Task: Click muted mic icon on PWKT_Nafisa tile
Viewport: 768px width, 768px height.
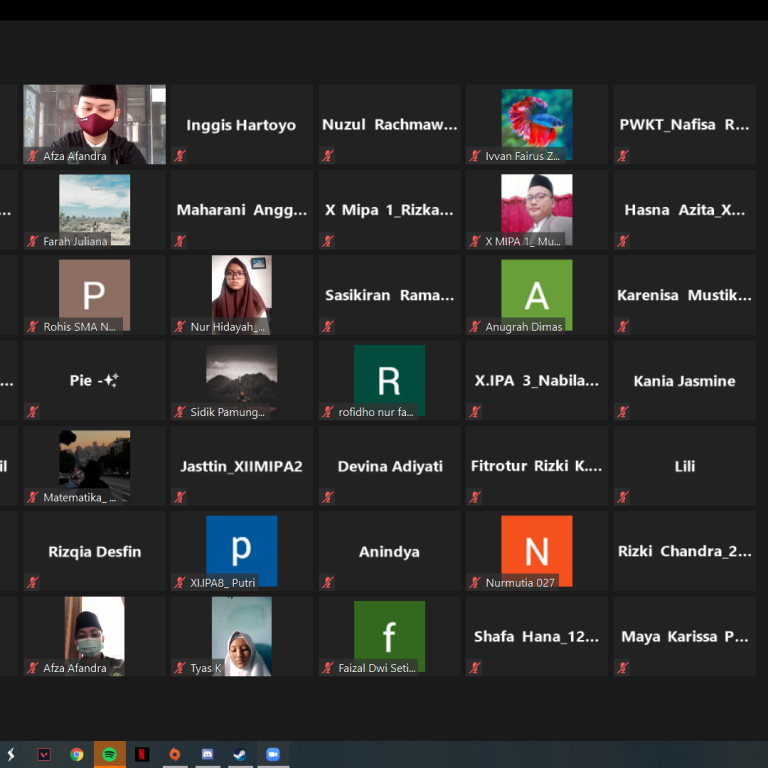Action: 623,156
